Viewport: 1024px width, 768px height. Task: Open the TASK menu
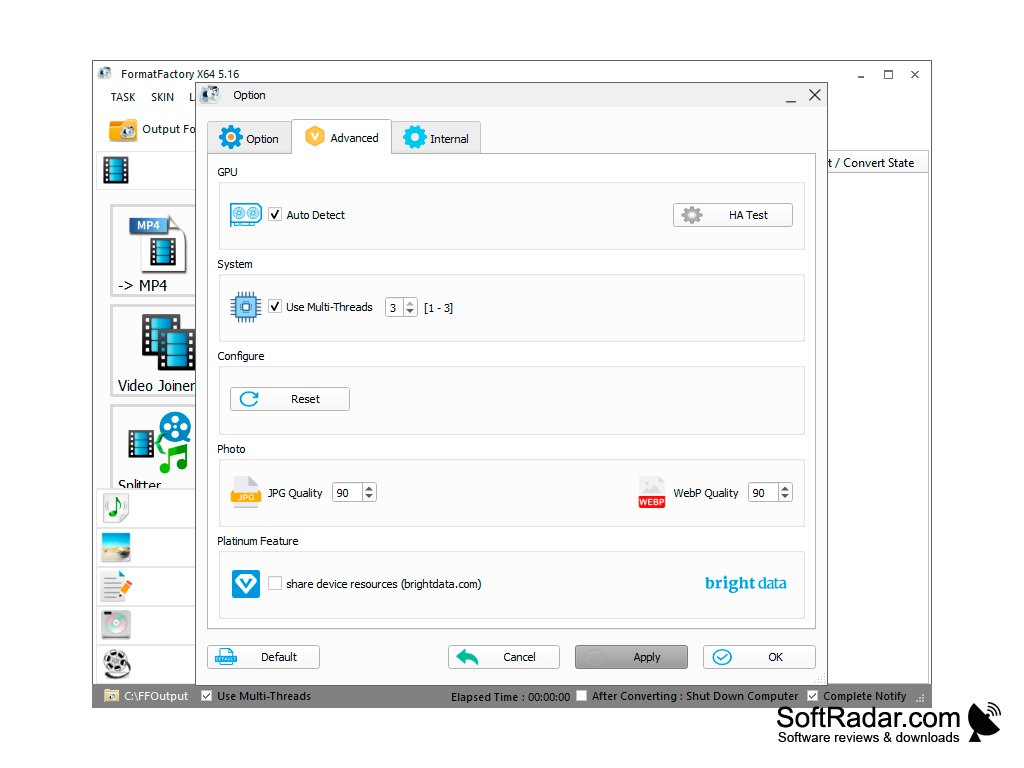click(x=123, y=97)
